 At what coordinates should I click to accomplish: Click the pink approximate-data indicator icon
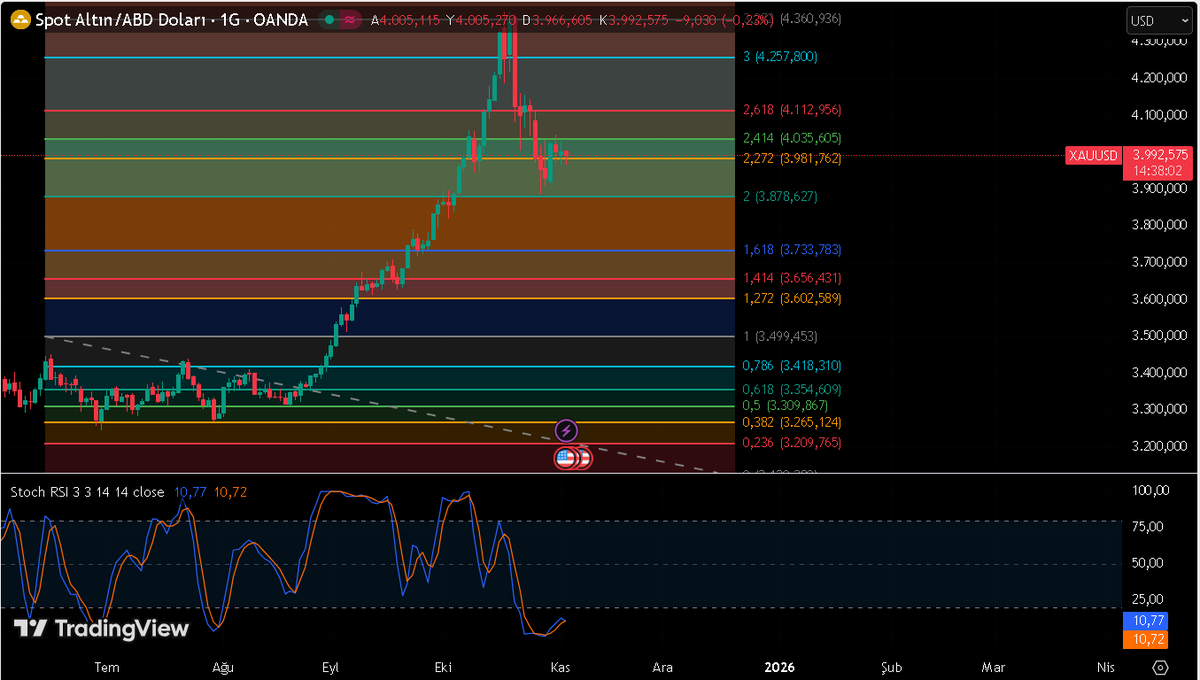pos(349,19)
